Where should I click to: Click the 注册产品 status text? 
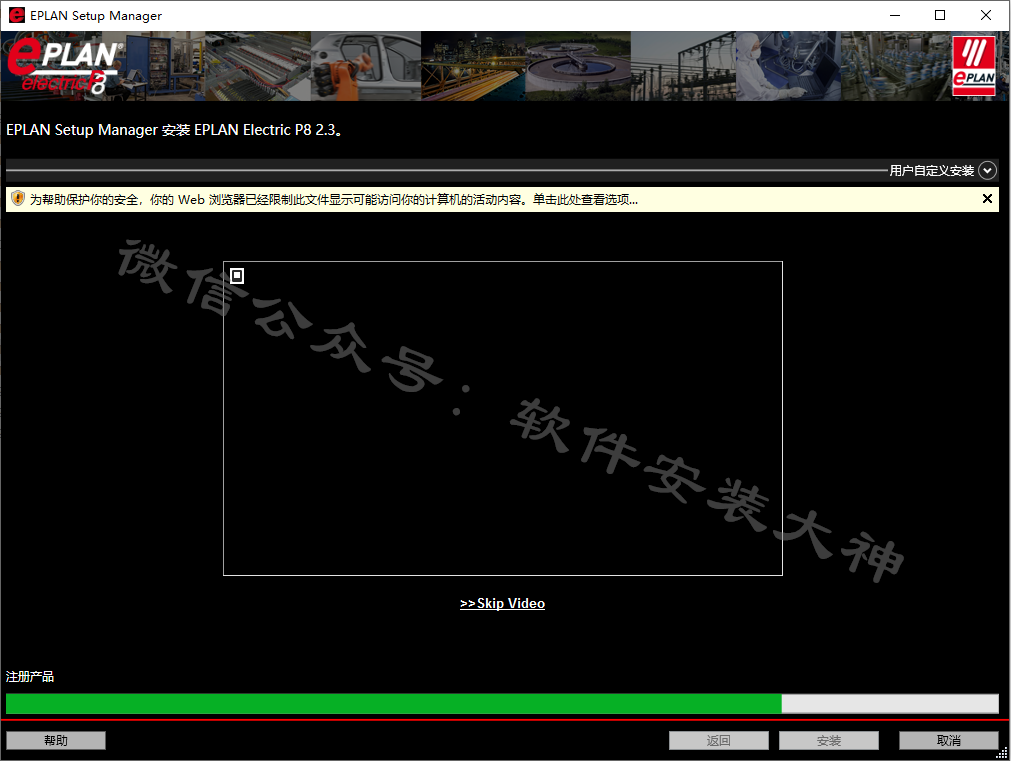click(30, 677)
